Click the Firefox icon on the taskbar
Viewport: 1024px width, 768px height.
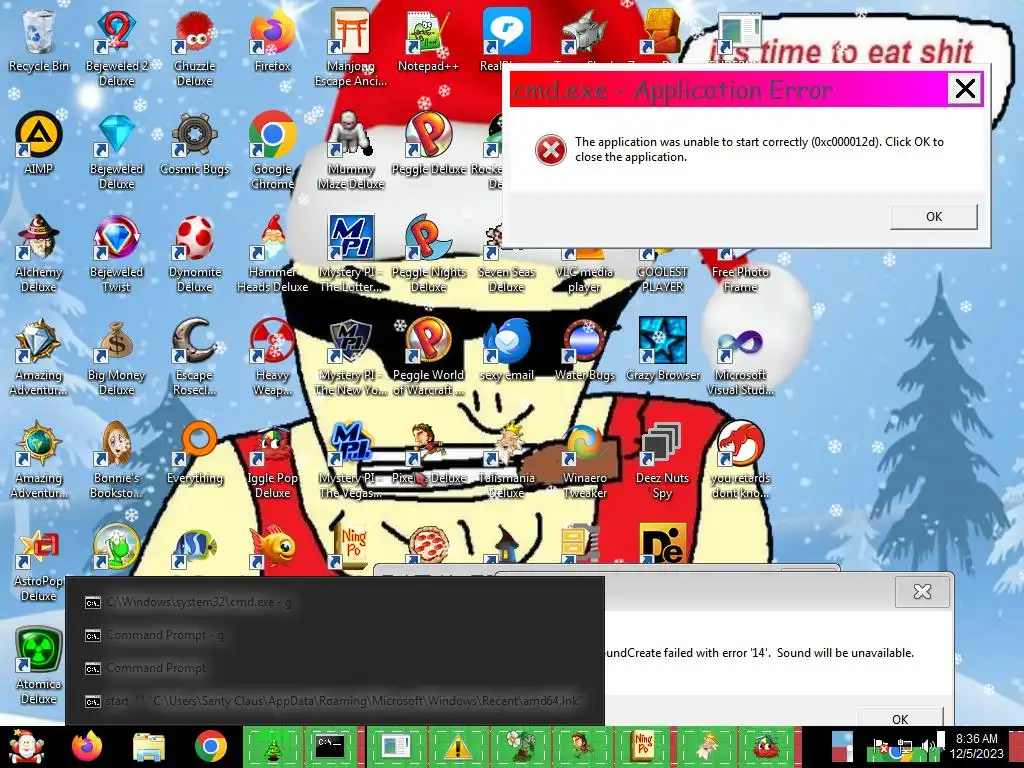click(x=87, y=746)
